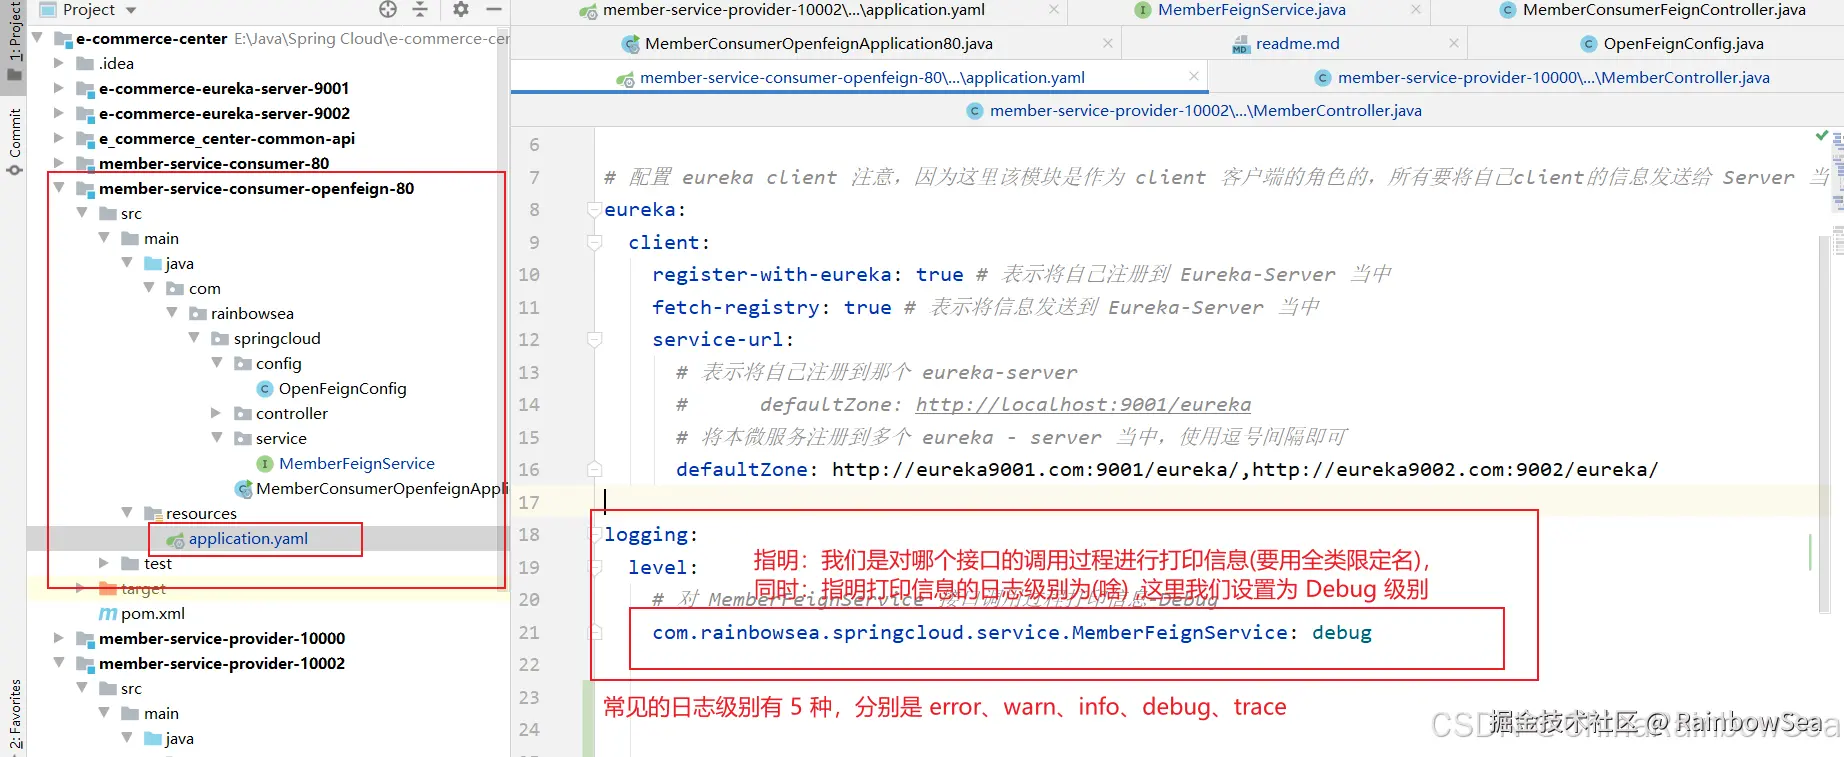The image size is (1844, 757).
Task: Switch to member-service-provider-10000 MemberController.java tab
Action: [1553, 78]
